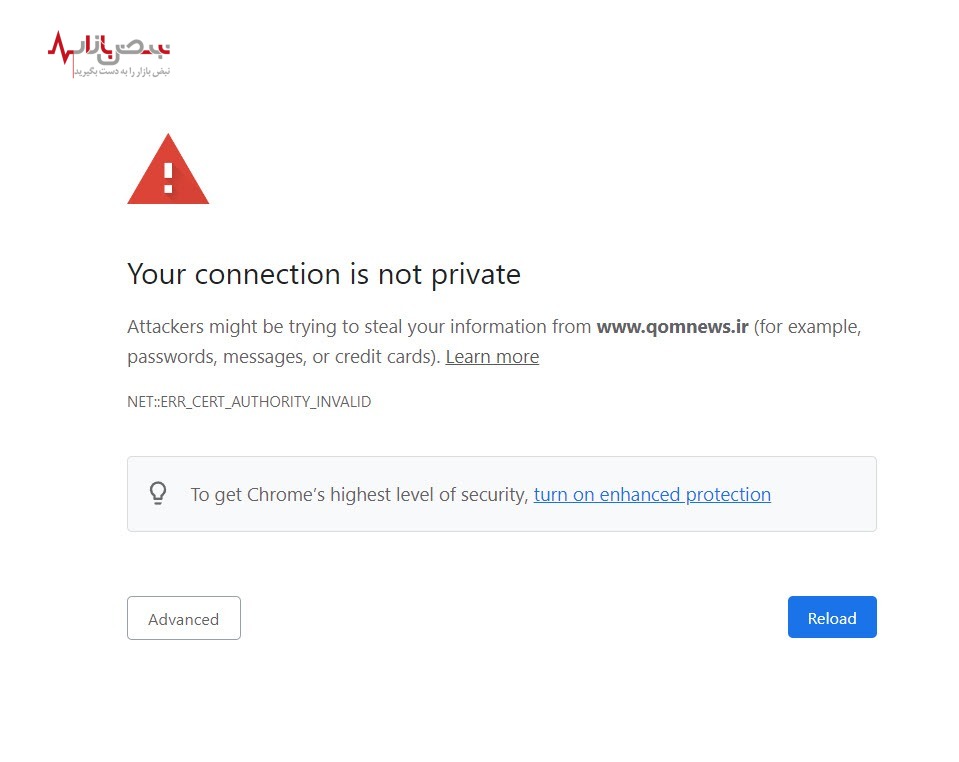Click the bold www.qomnews.ir domain name
959x762 pixels.
coord(672,327)
